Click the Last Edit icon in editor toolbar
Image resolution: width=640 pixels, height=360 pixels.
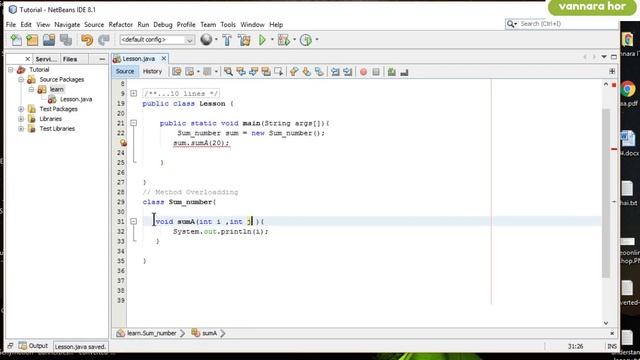tap(176, 72)
